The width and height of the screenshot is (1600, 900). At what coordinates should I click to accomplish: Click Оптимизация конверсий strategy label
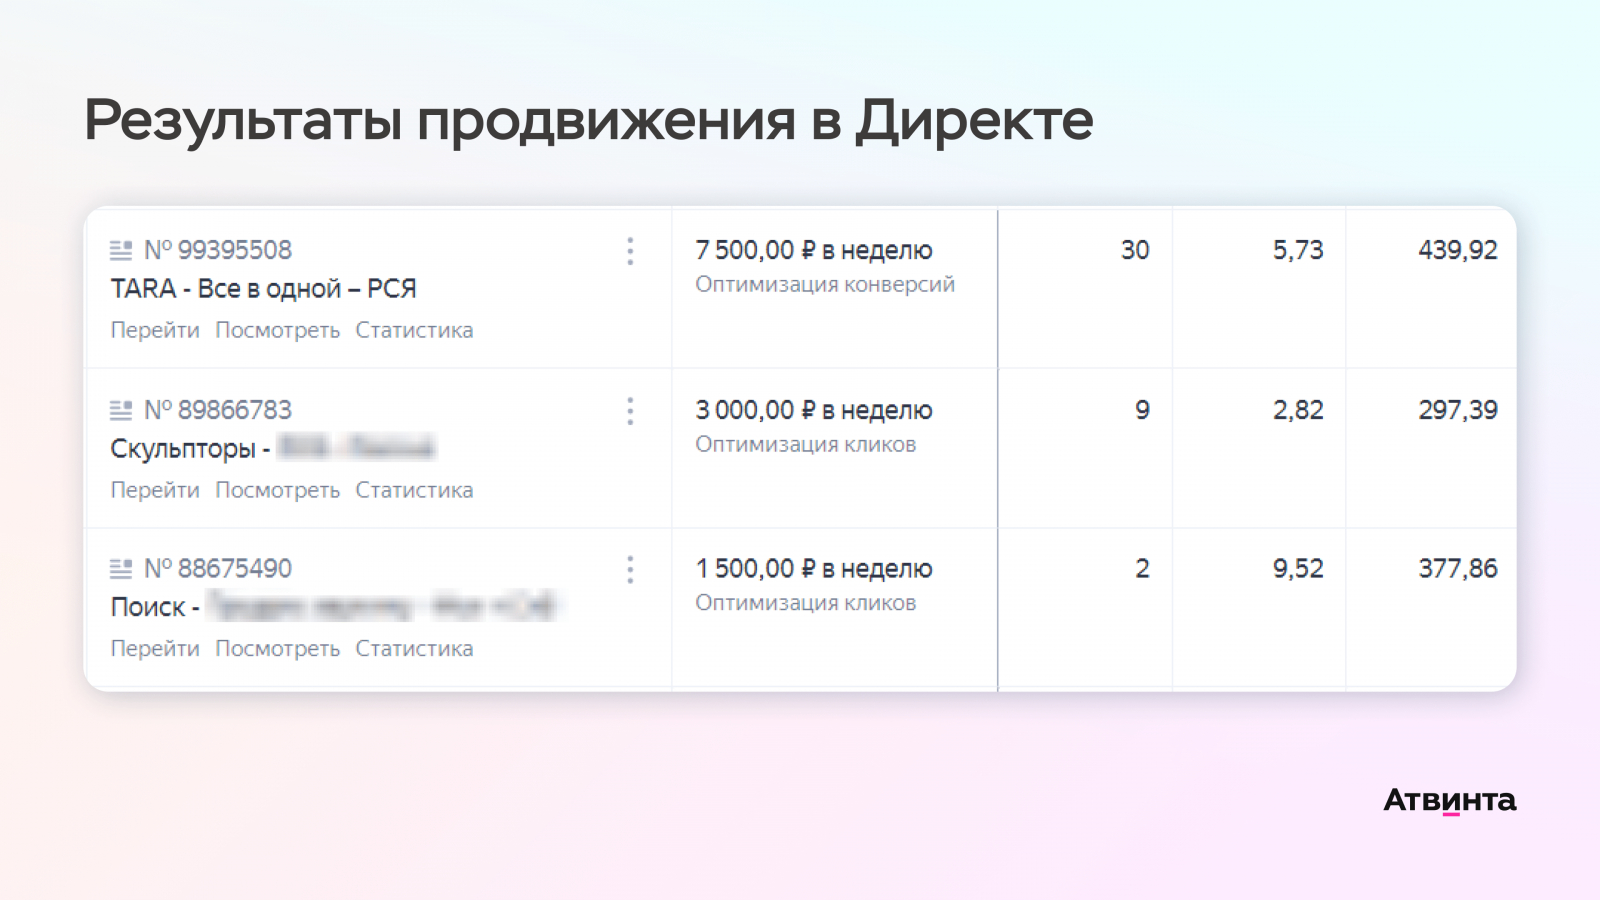click(x=825, y=285)
